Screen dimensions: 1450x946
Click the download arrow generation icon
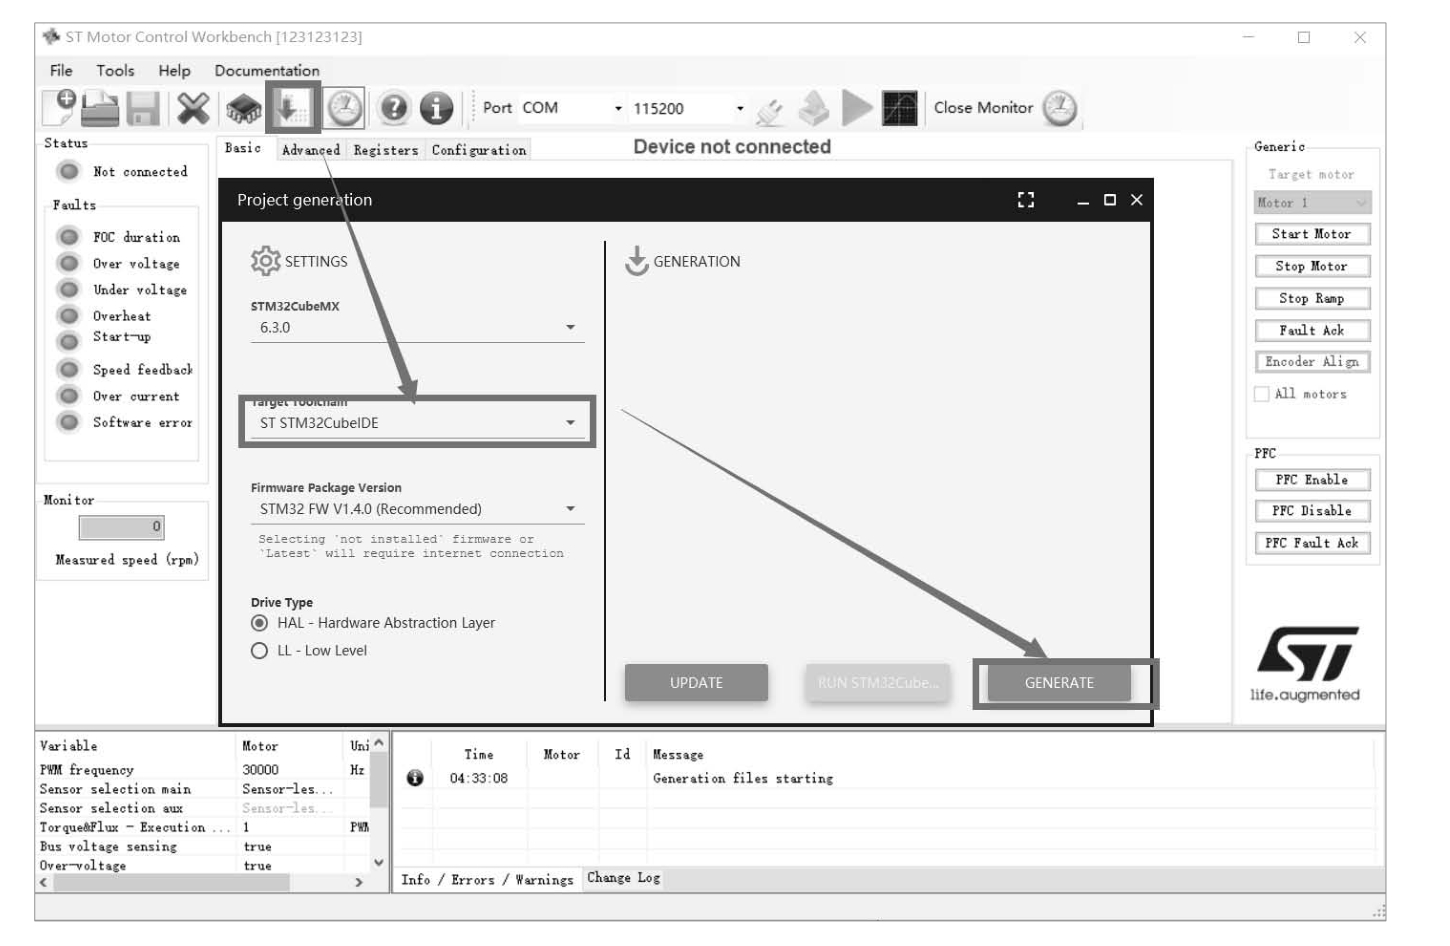(x=293, y=107)
